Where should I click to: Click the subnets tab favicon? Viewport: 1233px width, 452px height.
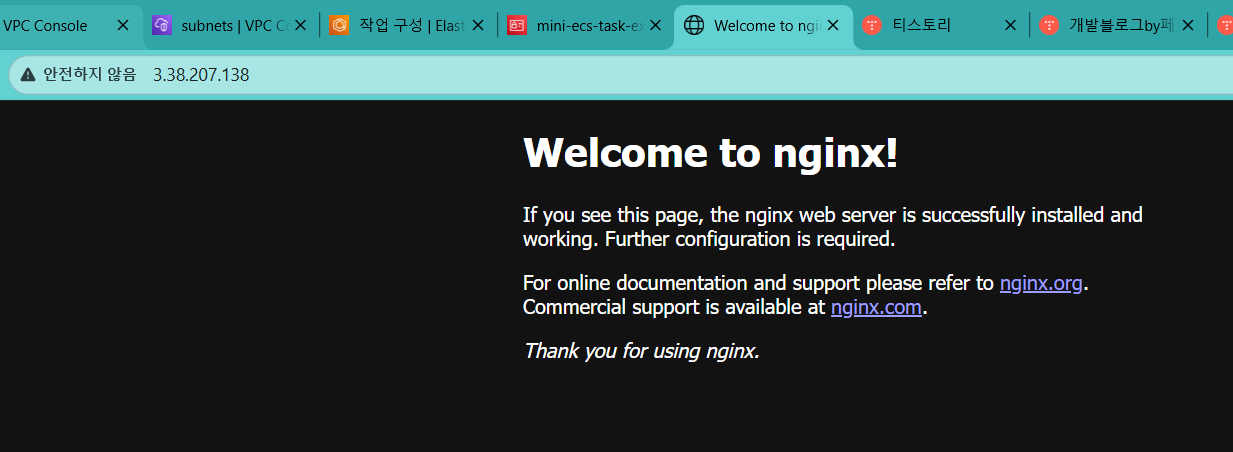[x=161, y=26]
